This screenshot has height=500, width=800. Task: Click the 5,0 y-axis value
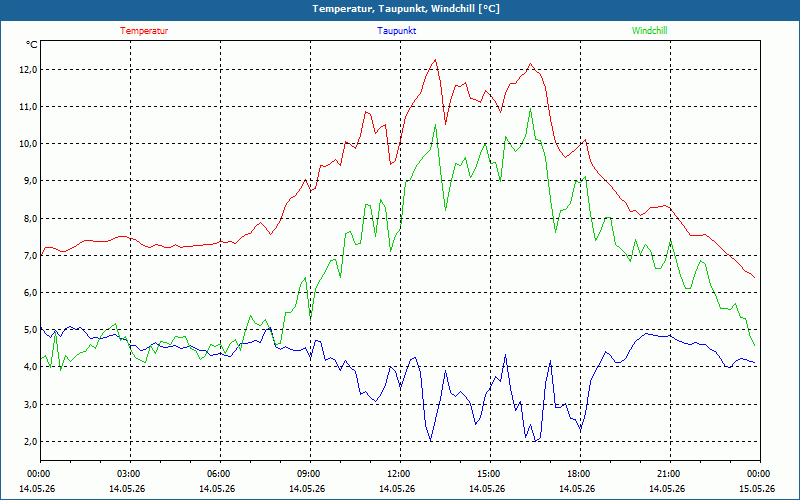click(30, 330)
